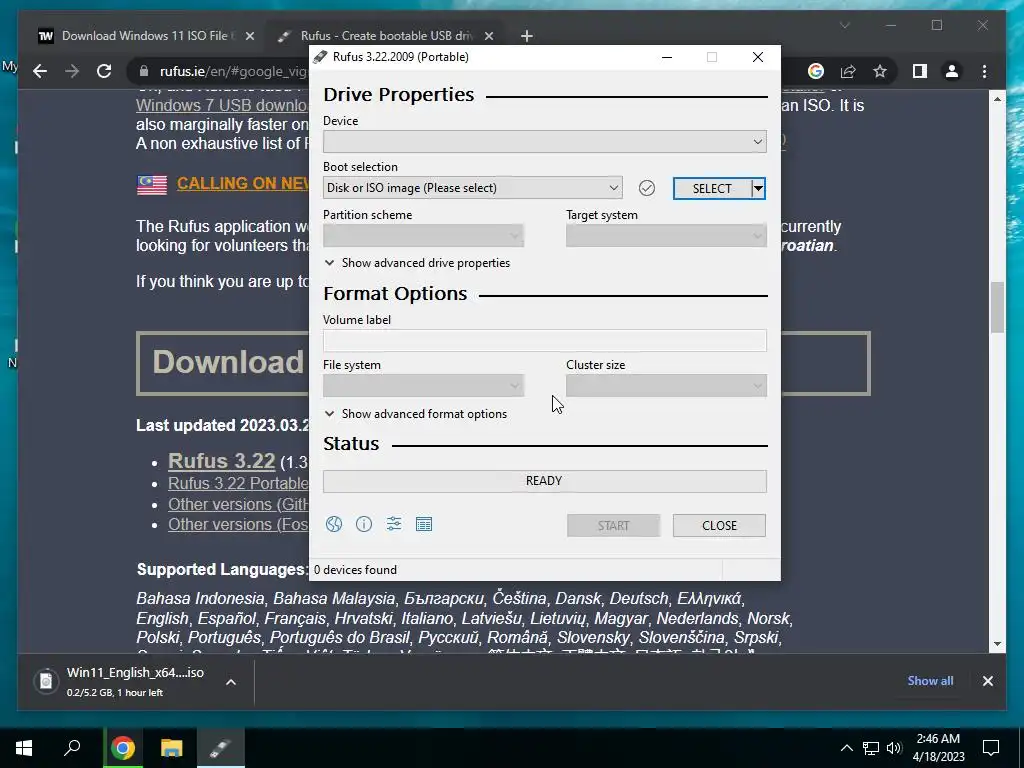Open the Other versions (GitHub) link

238,504
